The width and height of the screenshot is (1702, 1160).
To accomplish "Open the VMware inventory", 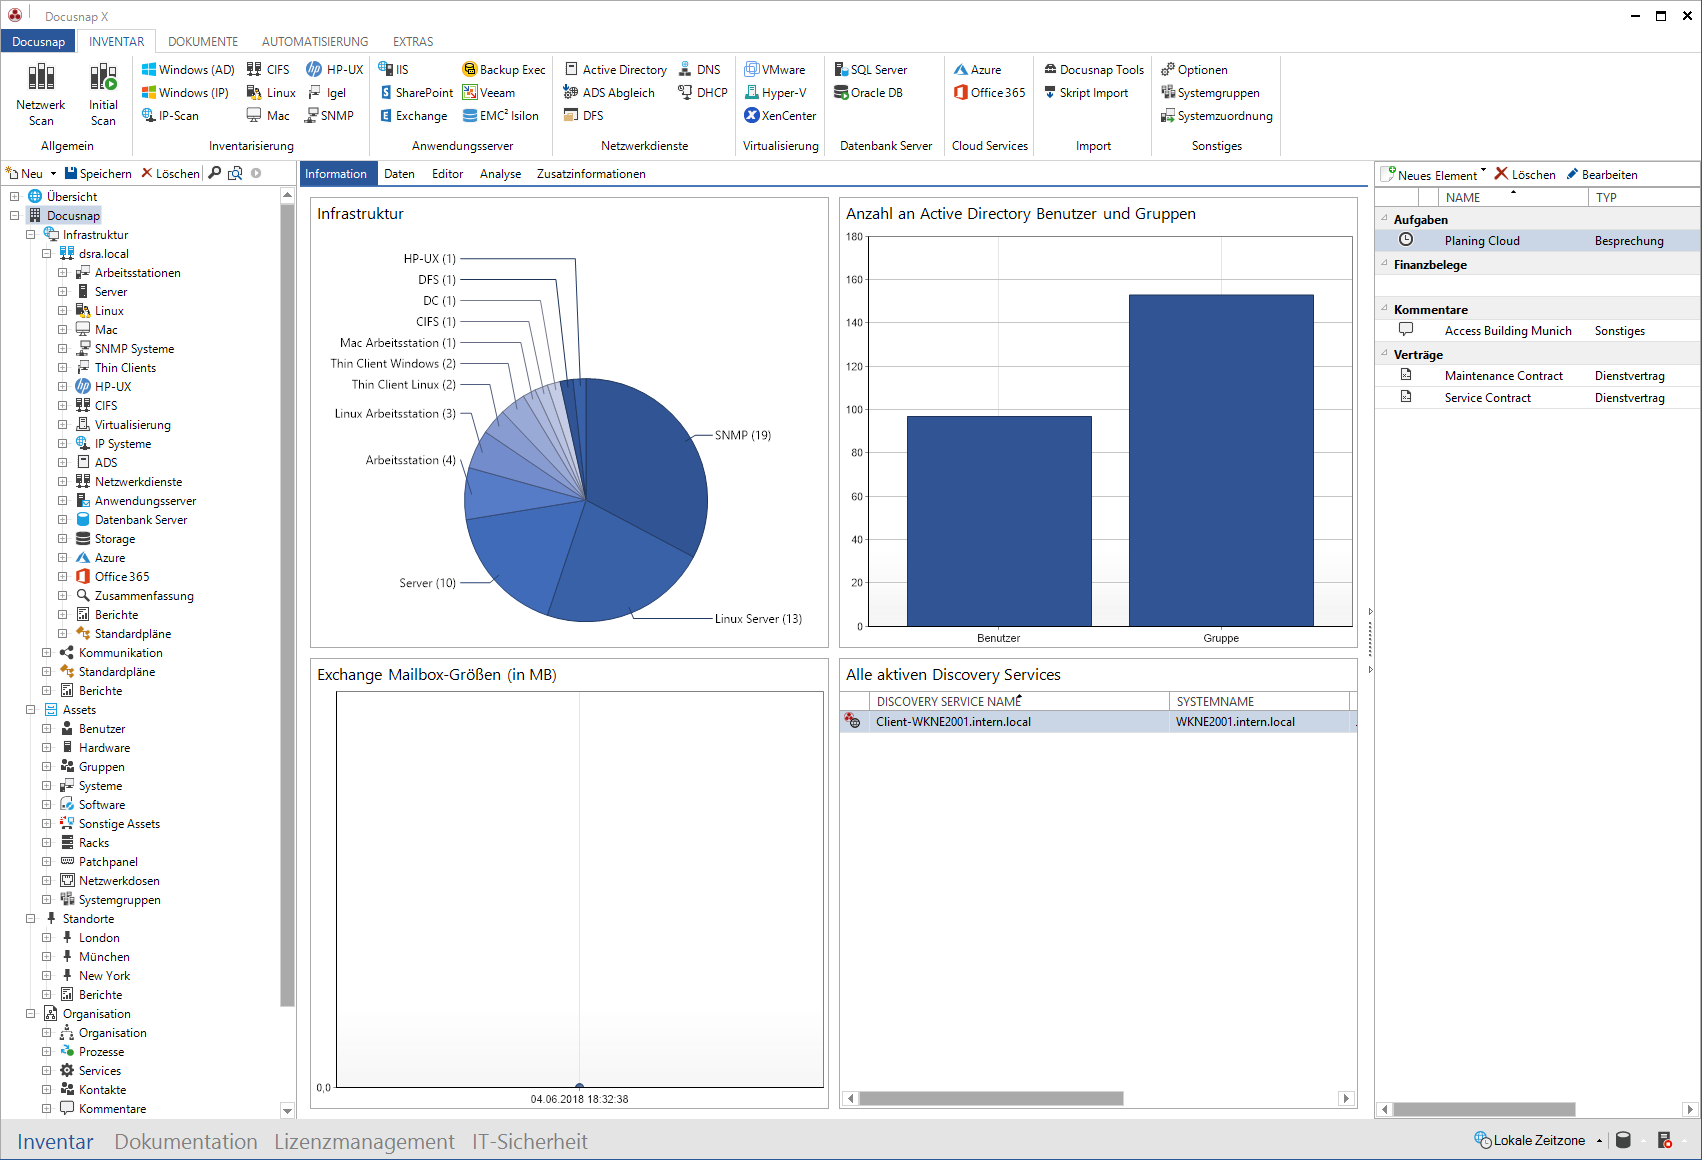I will click(x=775, y=70).
